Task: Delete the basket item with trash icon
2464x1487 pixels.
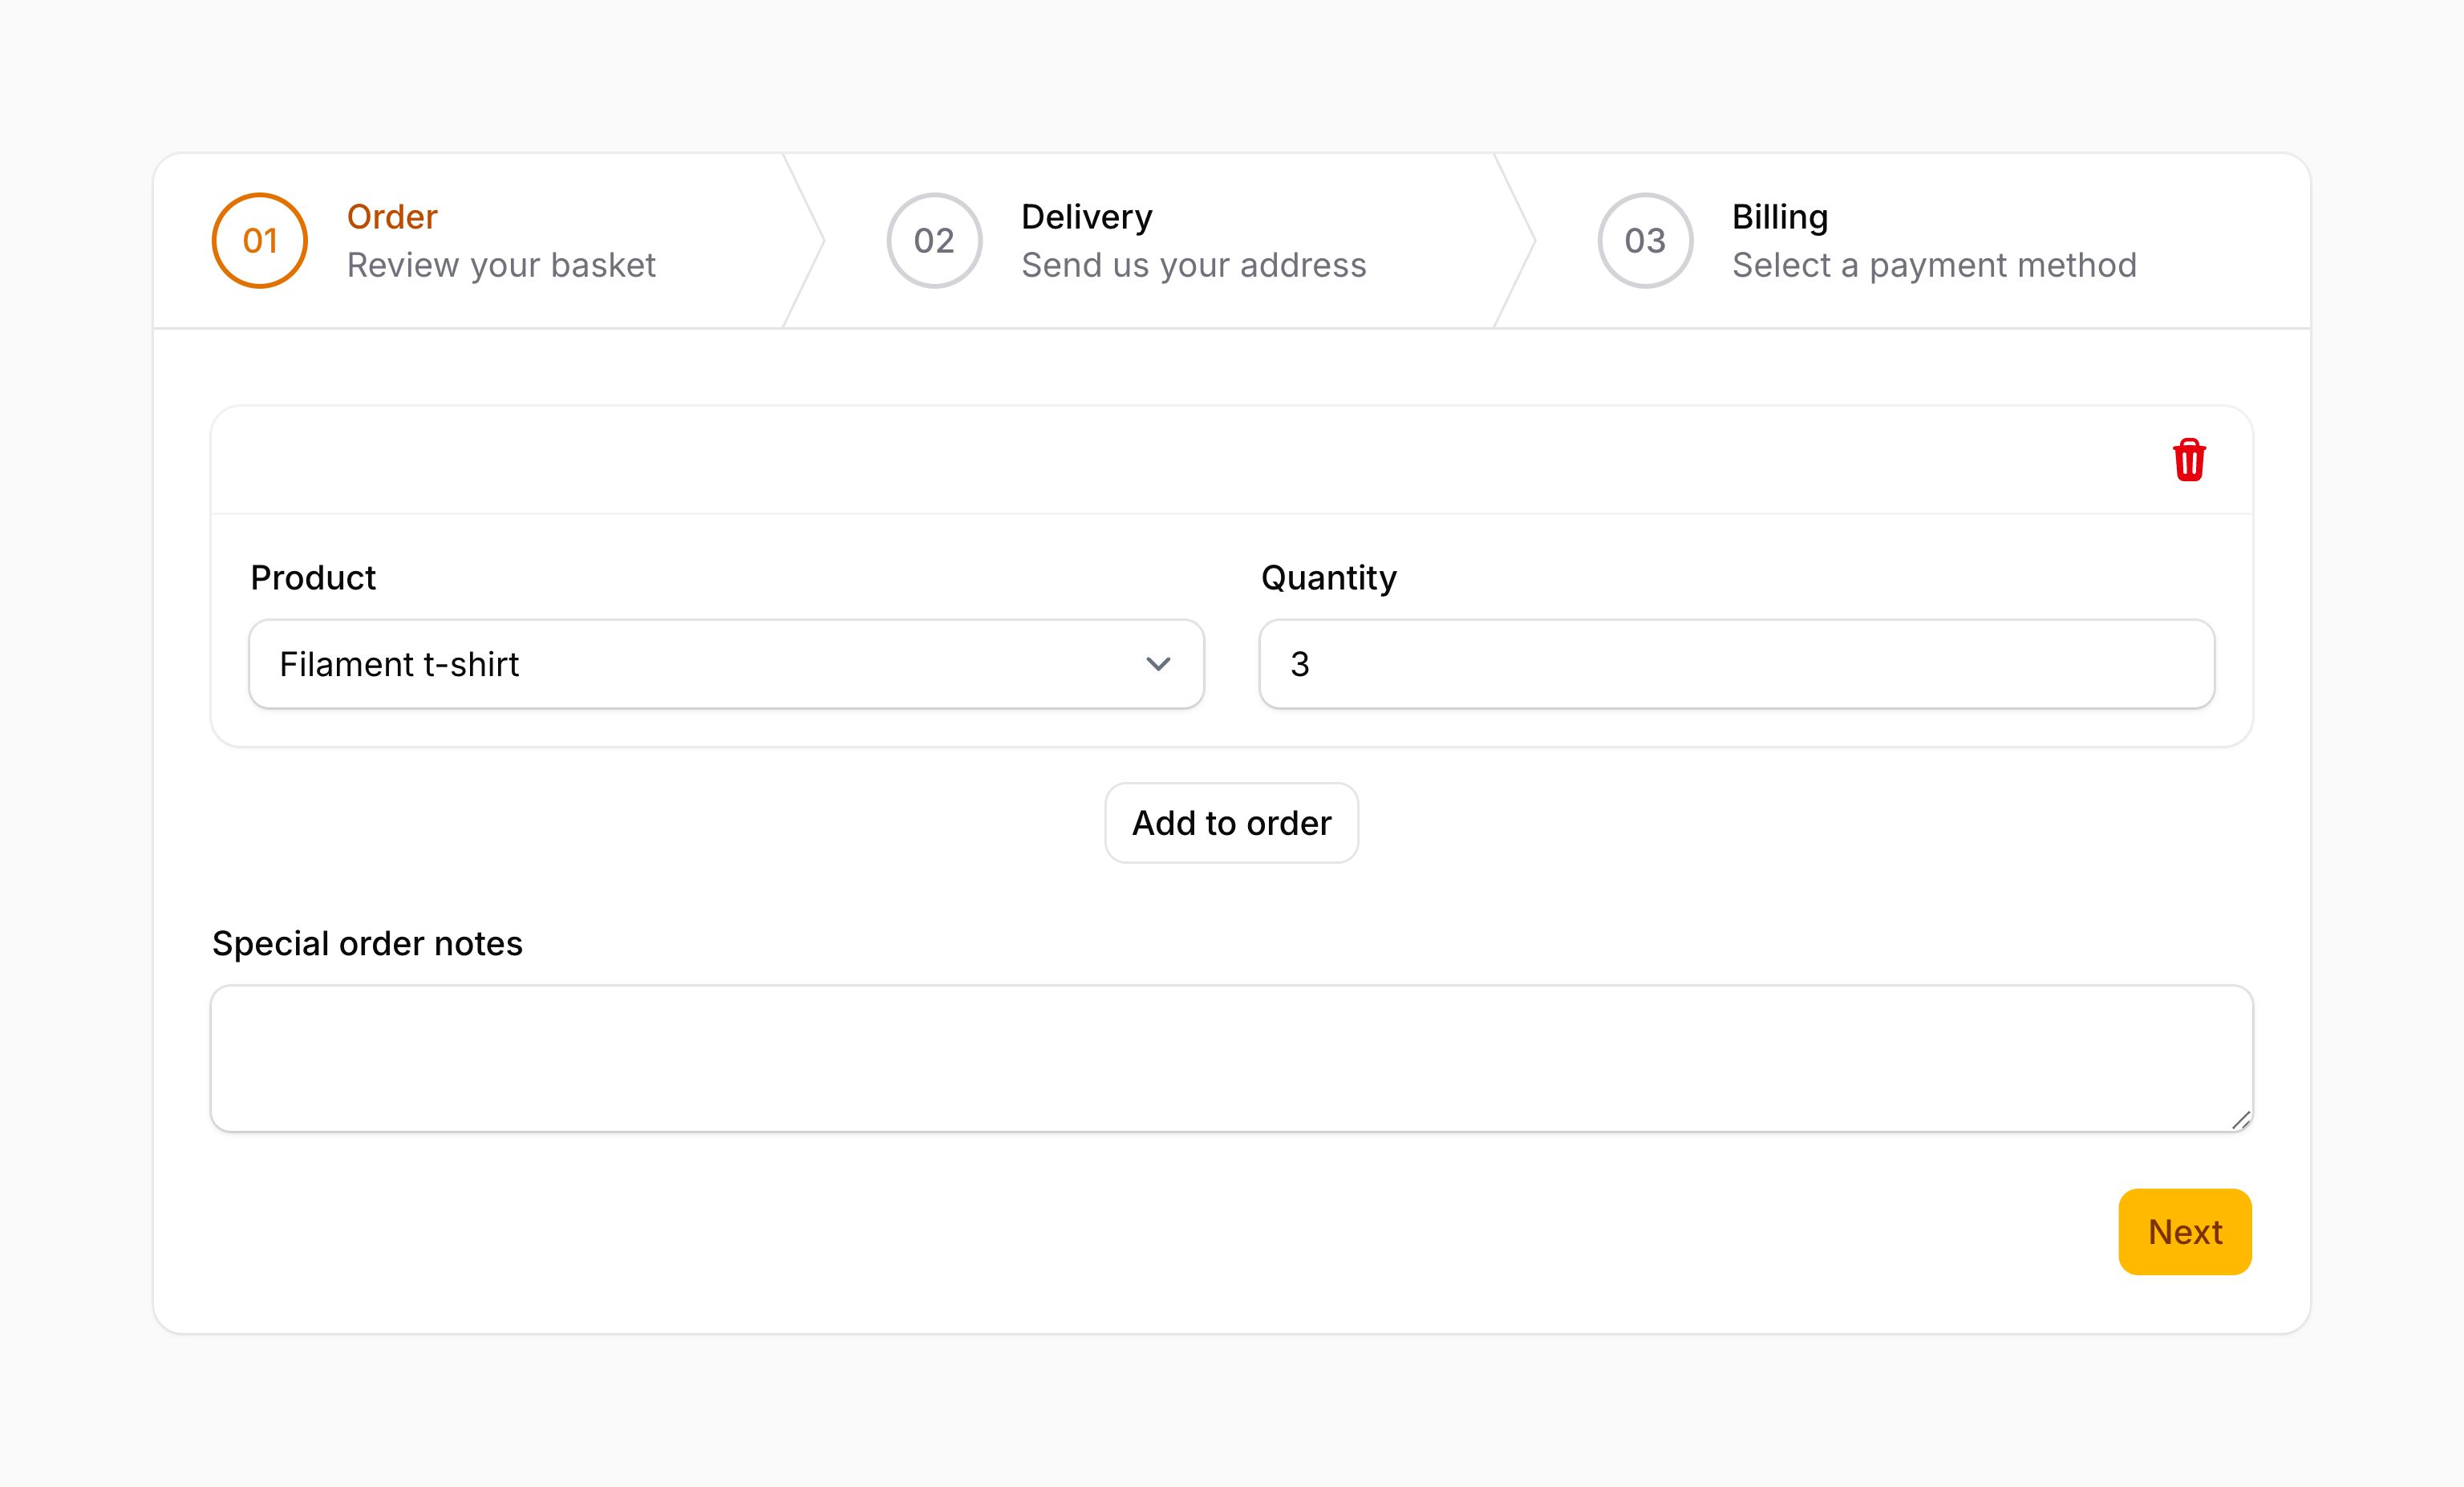Action: pyautogui.click(x=2189, y=460)
